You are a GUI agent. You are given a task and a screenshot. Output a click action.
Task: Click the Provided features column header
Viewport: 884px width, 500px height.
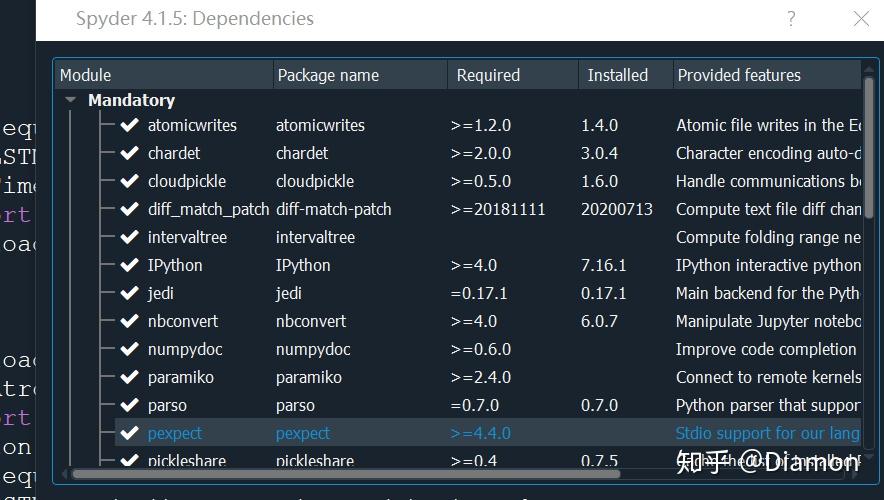click(767, 75)
